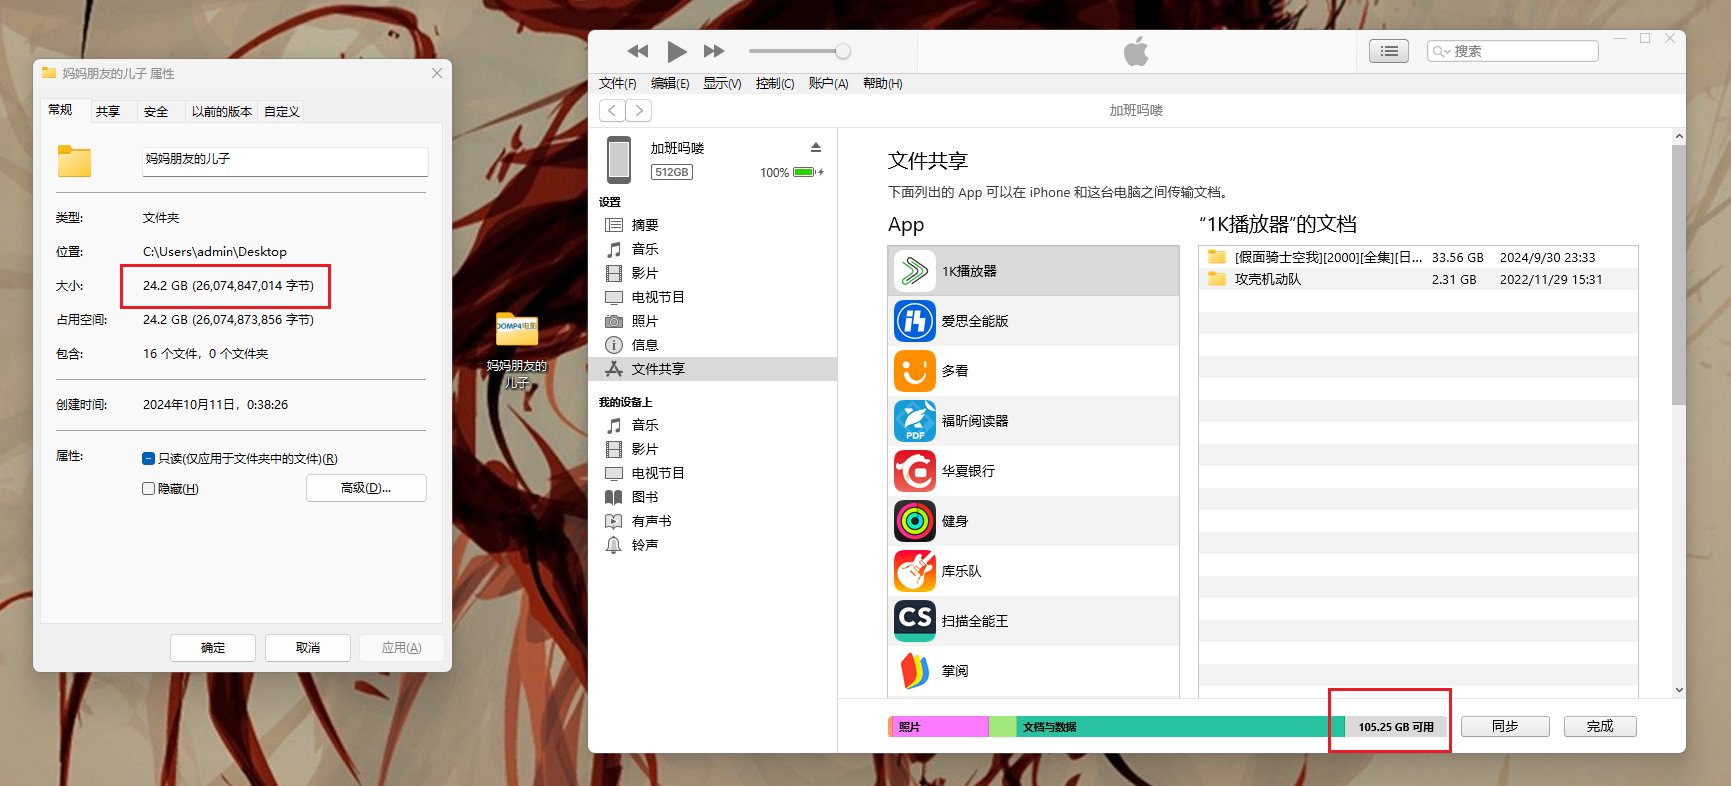Eject the iPhone device 加班吗喽
Viewport: 1731px width, 786px height.
click(x=816, y=148)
